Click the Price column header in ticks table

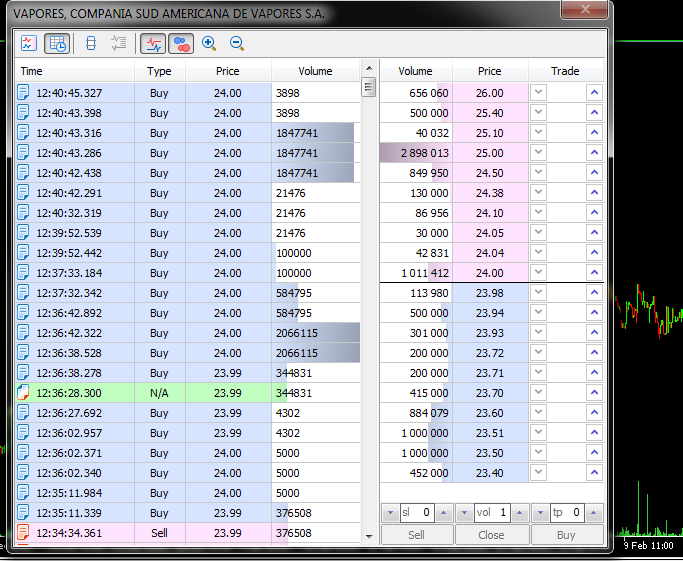click(x=227, y=71)
